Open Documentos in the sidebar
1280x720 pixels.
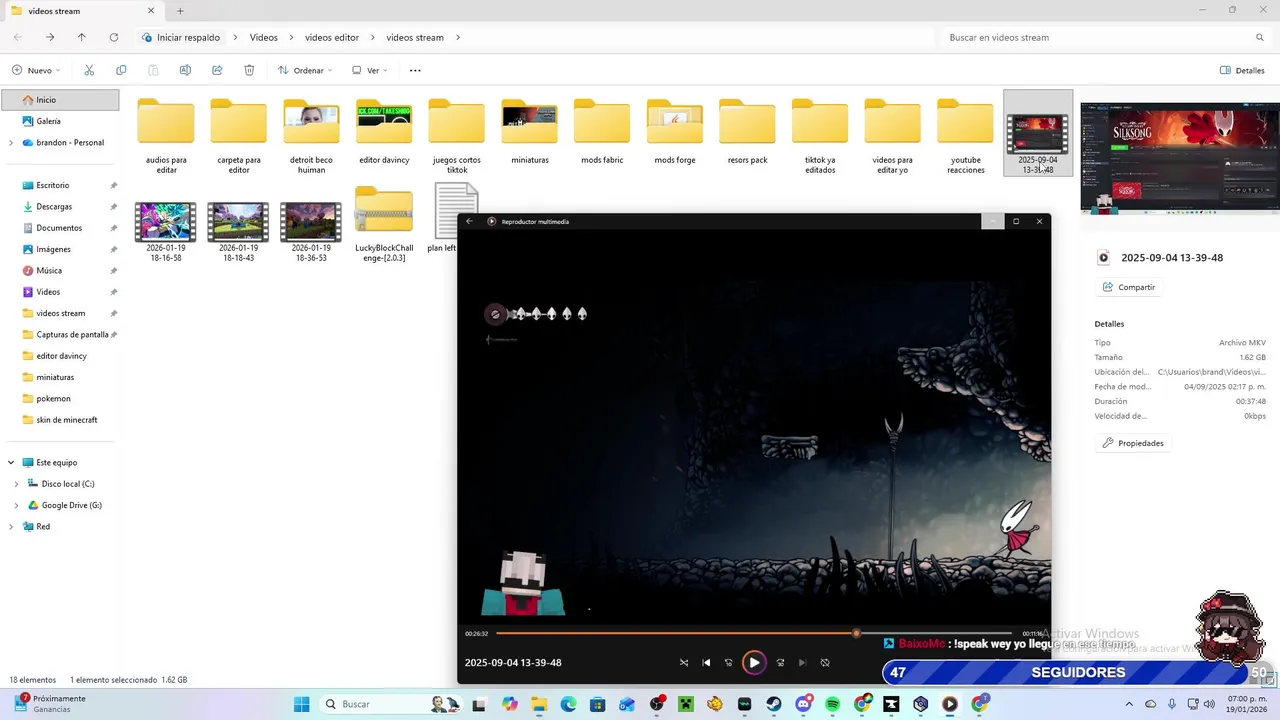(60, 228)
